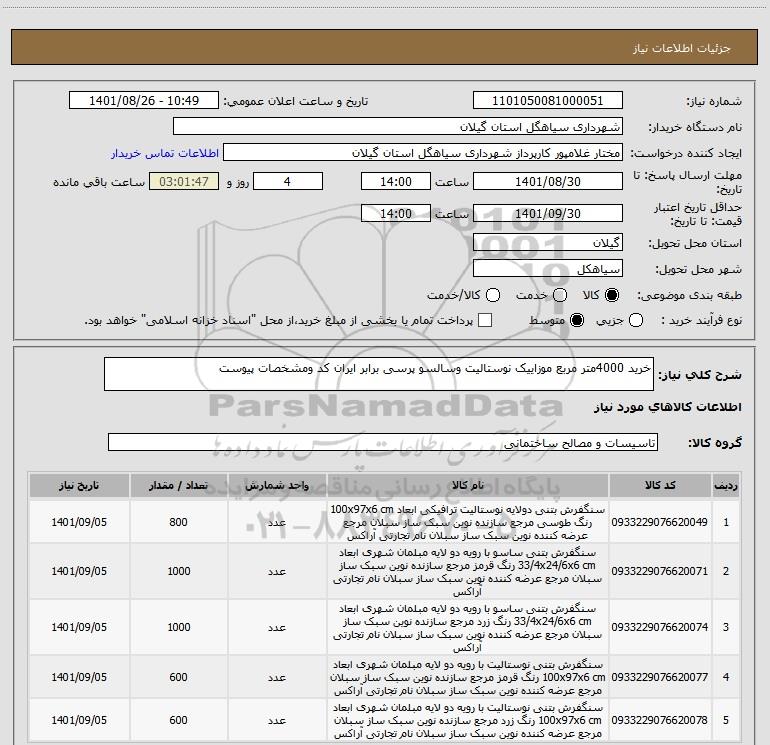Click the ردیف column header
Image resolution: width=770 pixels, height=745 pixels.
click(x=726, y=485)
